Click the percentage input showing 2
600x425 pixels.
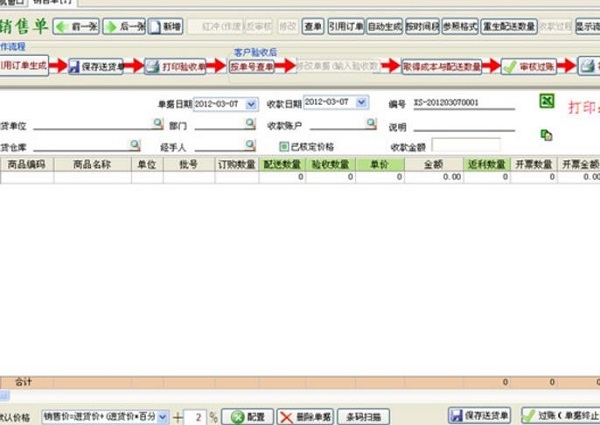[x=195, y=417]
